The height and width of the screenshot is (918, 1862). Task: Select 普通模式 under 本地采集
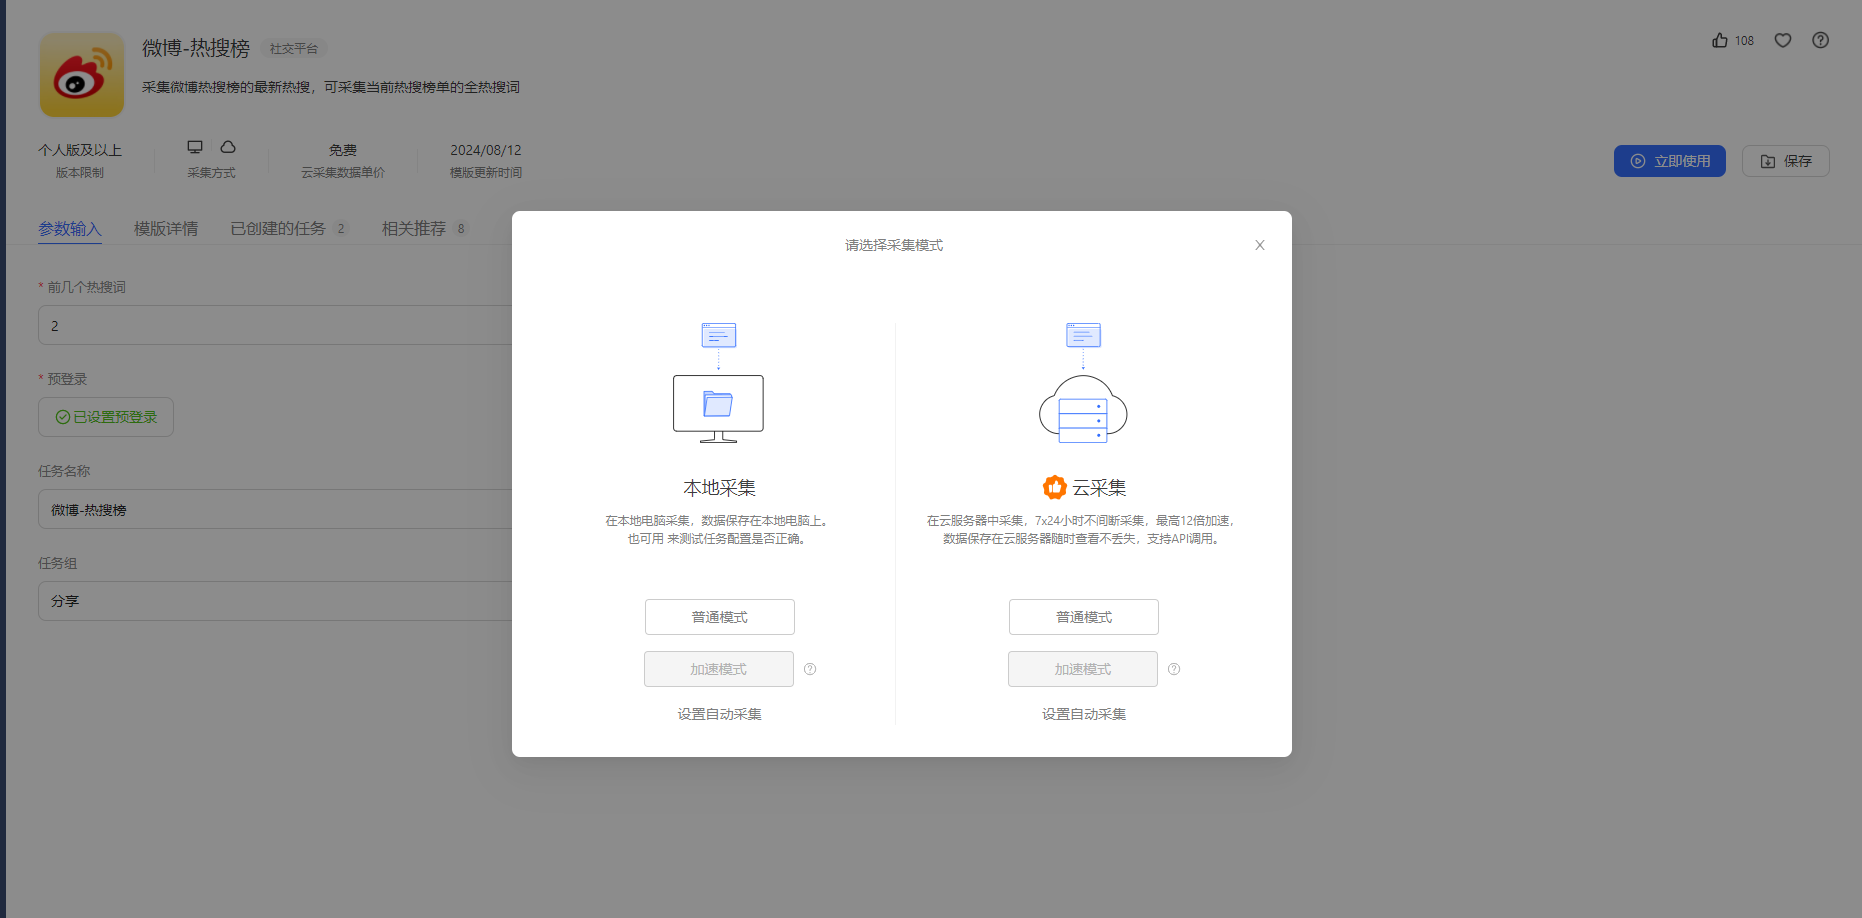pyautogui.click(x=718, y=617)
